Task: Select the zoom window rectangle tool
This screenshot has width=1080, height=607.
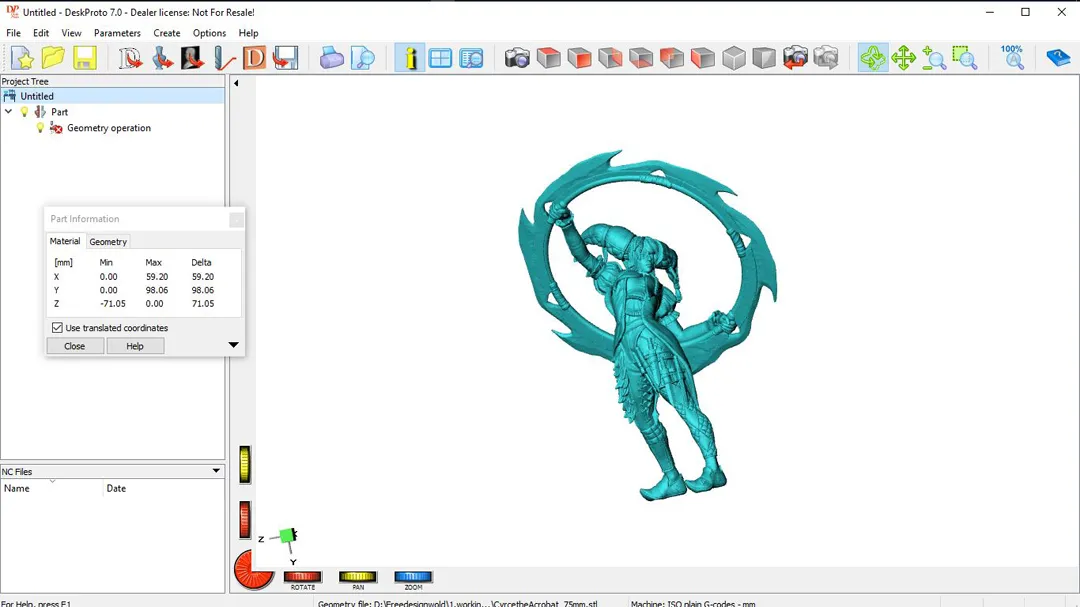Action: point(965,58)
